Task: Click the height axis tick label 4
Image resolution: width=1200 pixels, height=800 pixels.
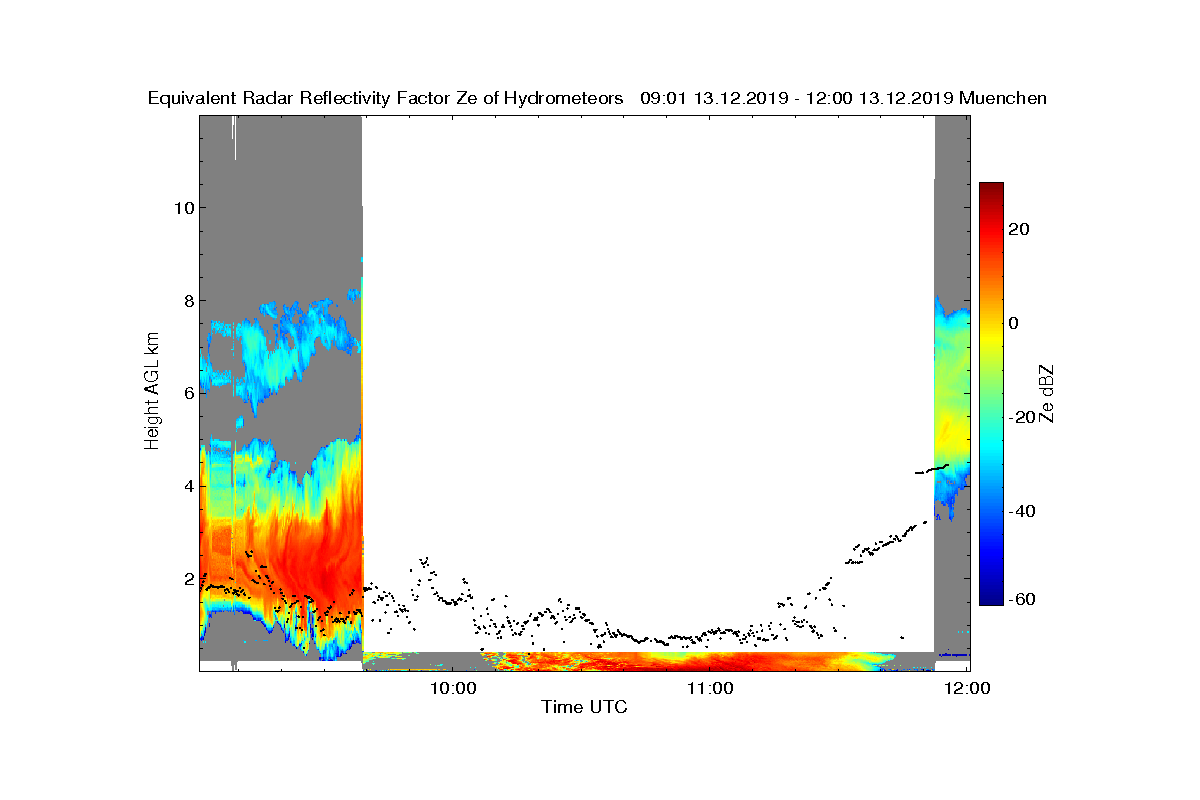Action: 187,486
